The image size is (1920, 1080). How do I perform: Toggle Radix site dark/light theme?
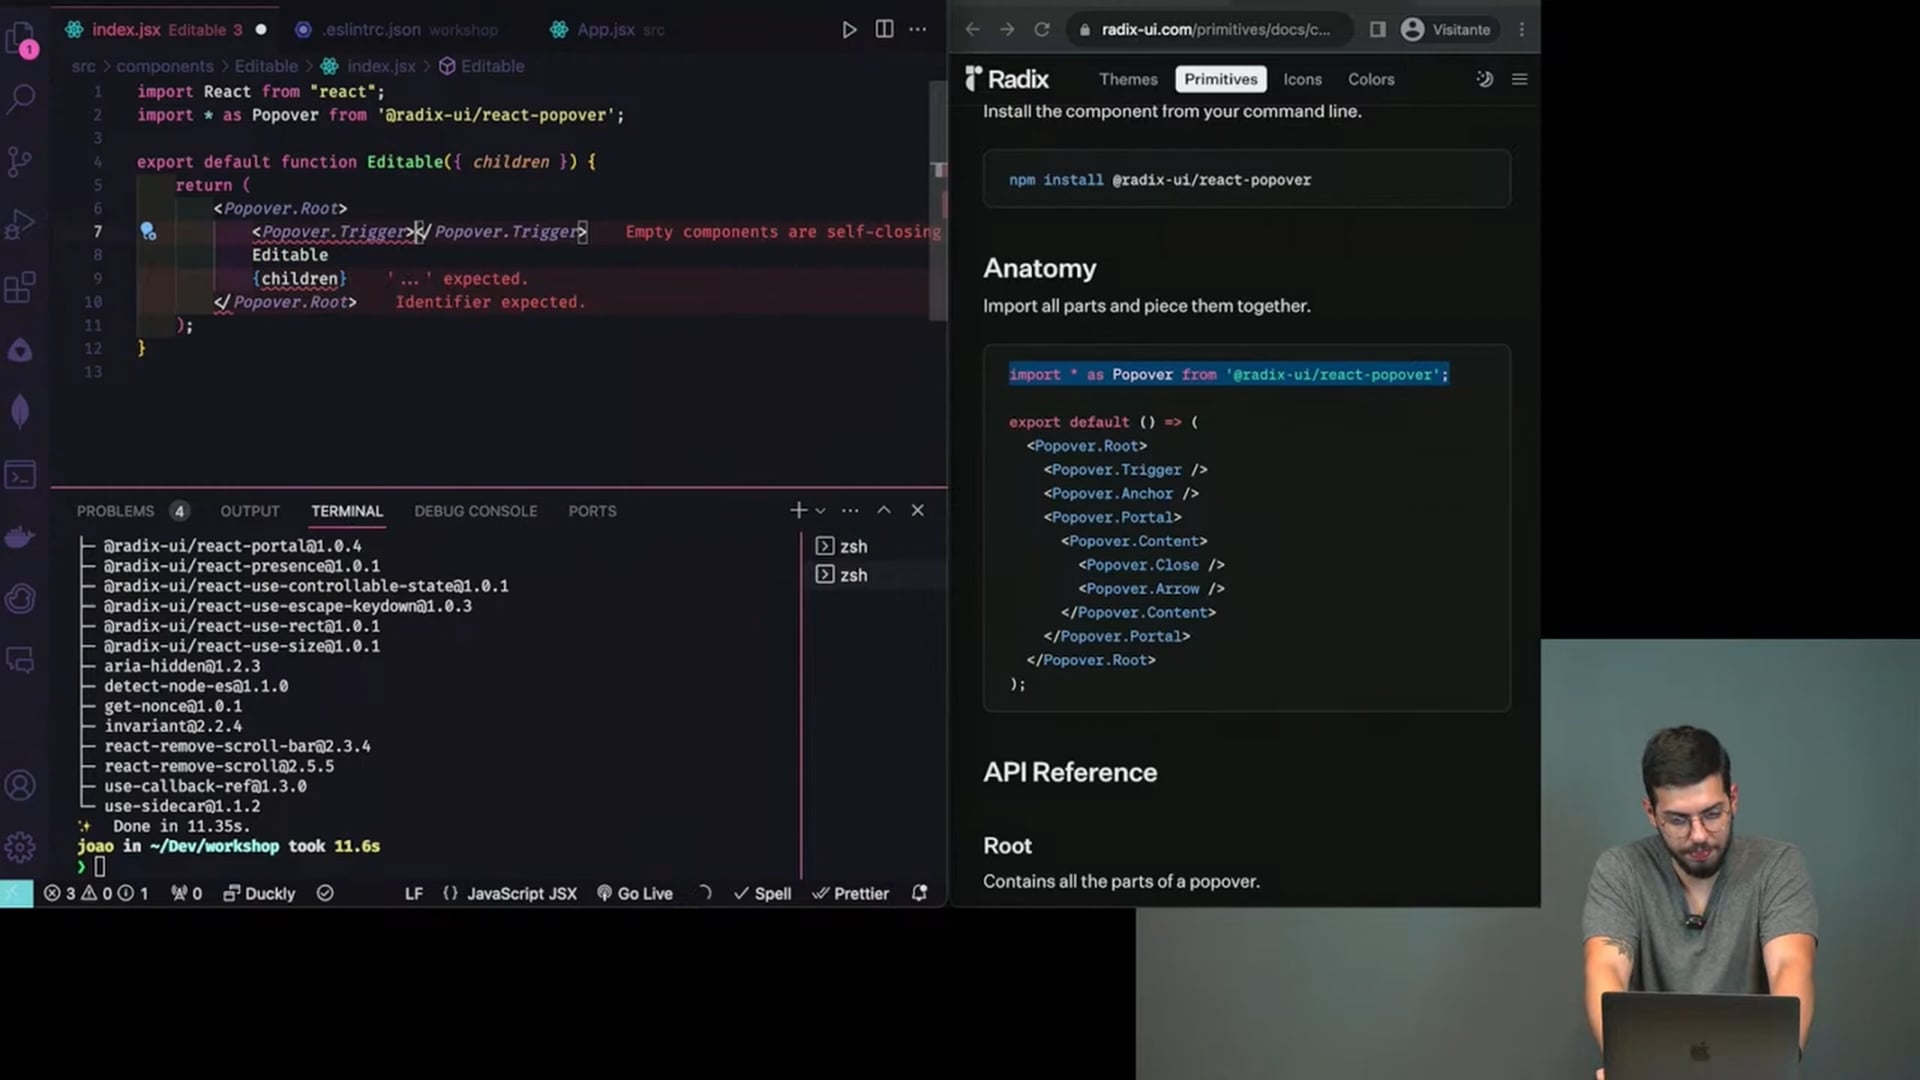1485,79
